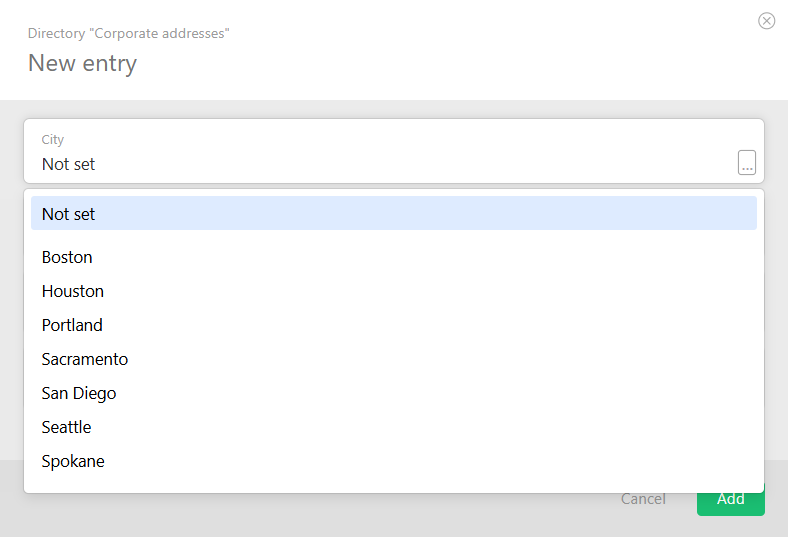Click the City combo box field

[380, 163]
